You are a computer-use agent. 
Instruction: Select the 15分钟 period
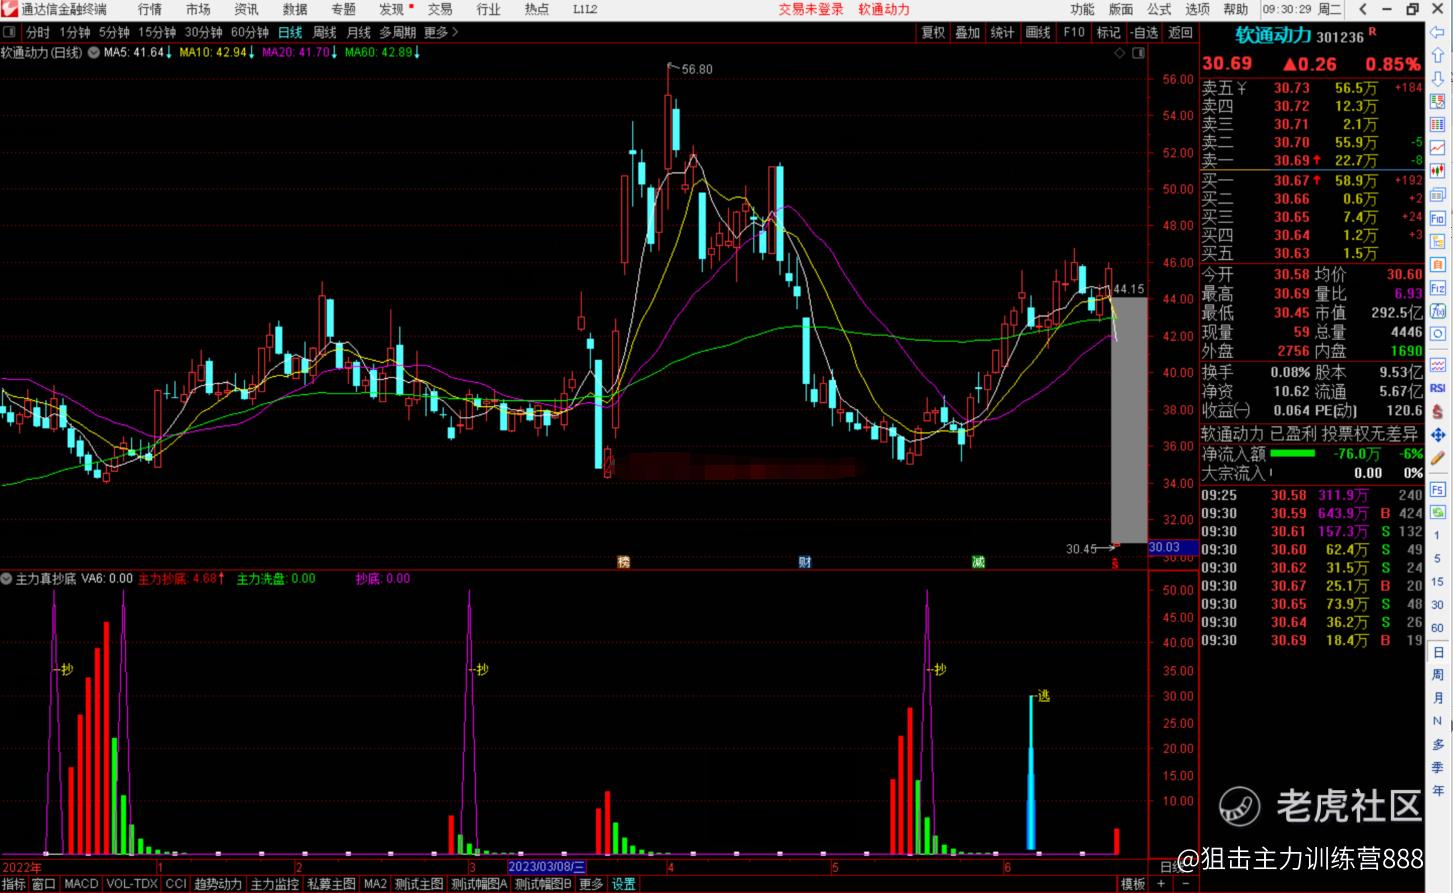click(157, 32)
